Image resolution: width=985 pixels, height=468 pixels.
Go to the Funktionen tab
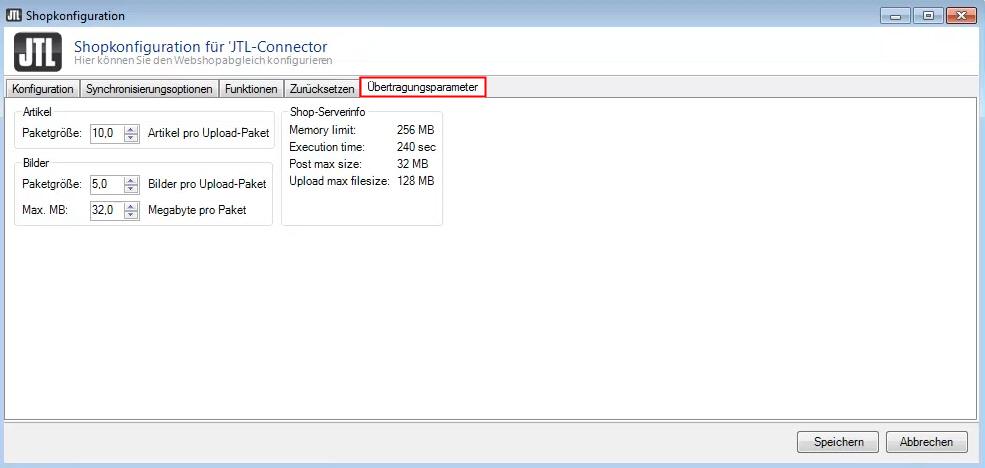click(x=251, y=88)
